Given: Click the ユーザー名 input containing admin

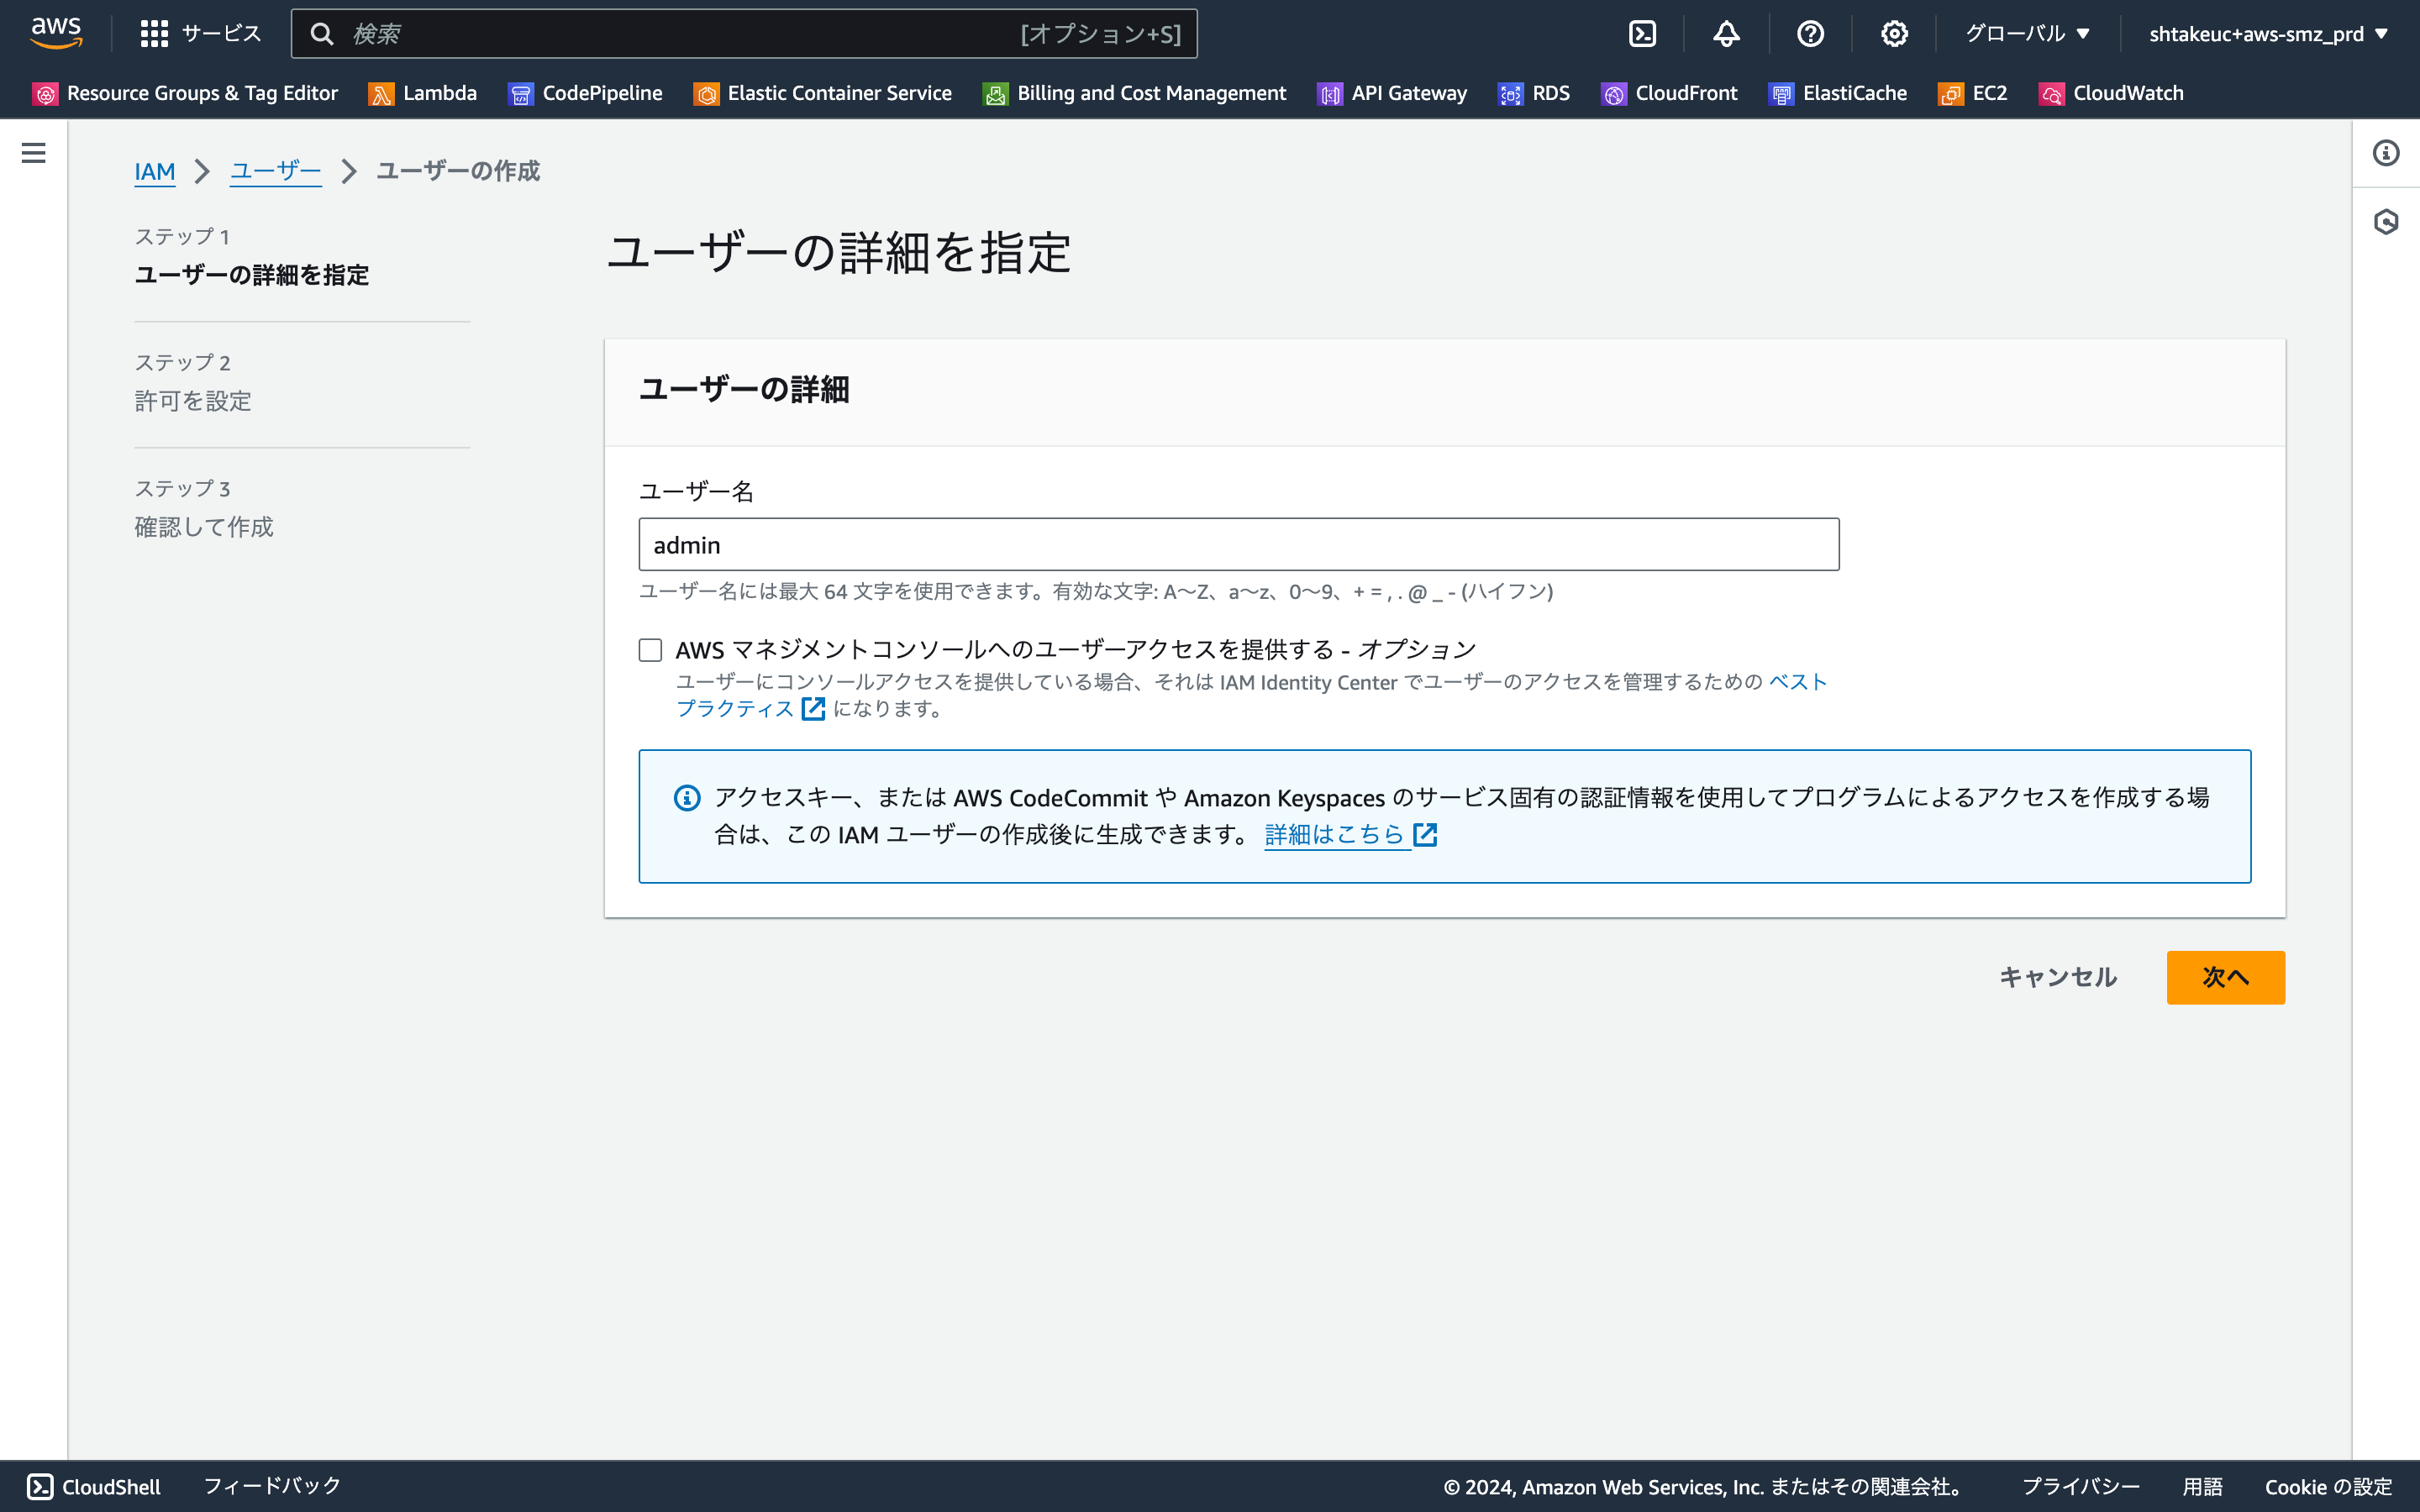Looking at the screenshot, I should pos(1239,545).
